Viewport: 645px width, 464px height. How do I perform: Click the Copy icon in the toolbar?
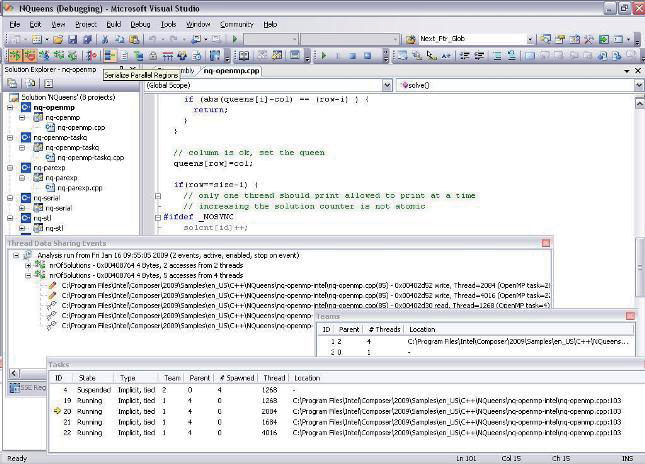point(120,39)
